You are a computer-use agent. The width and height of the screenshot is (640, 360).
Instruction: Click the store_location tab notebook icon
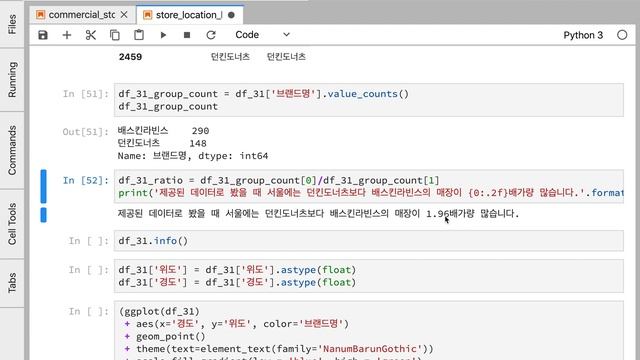click(x=147, y=15)
